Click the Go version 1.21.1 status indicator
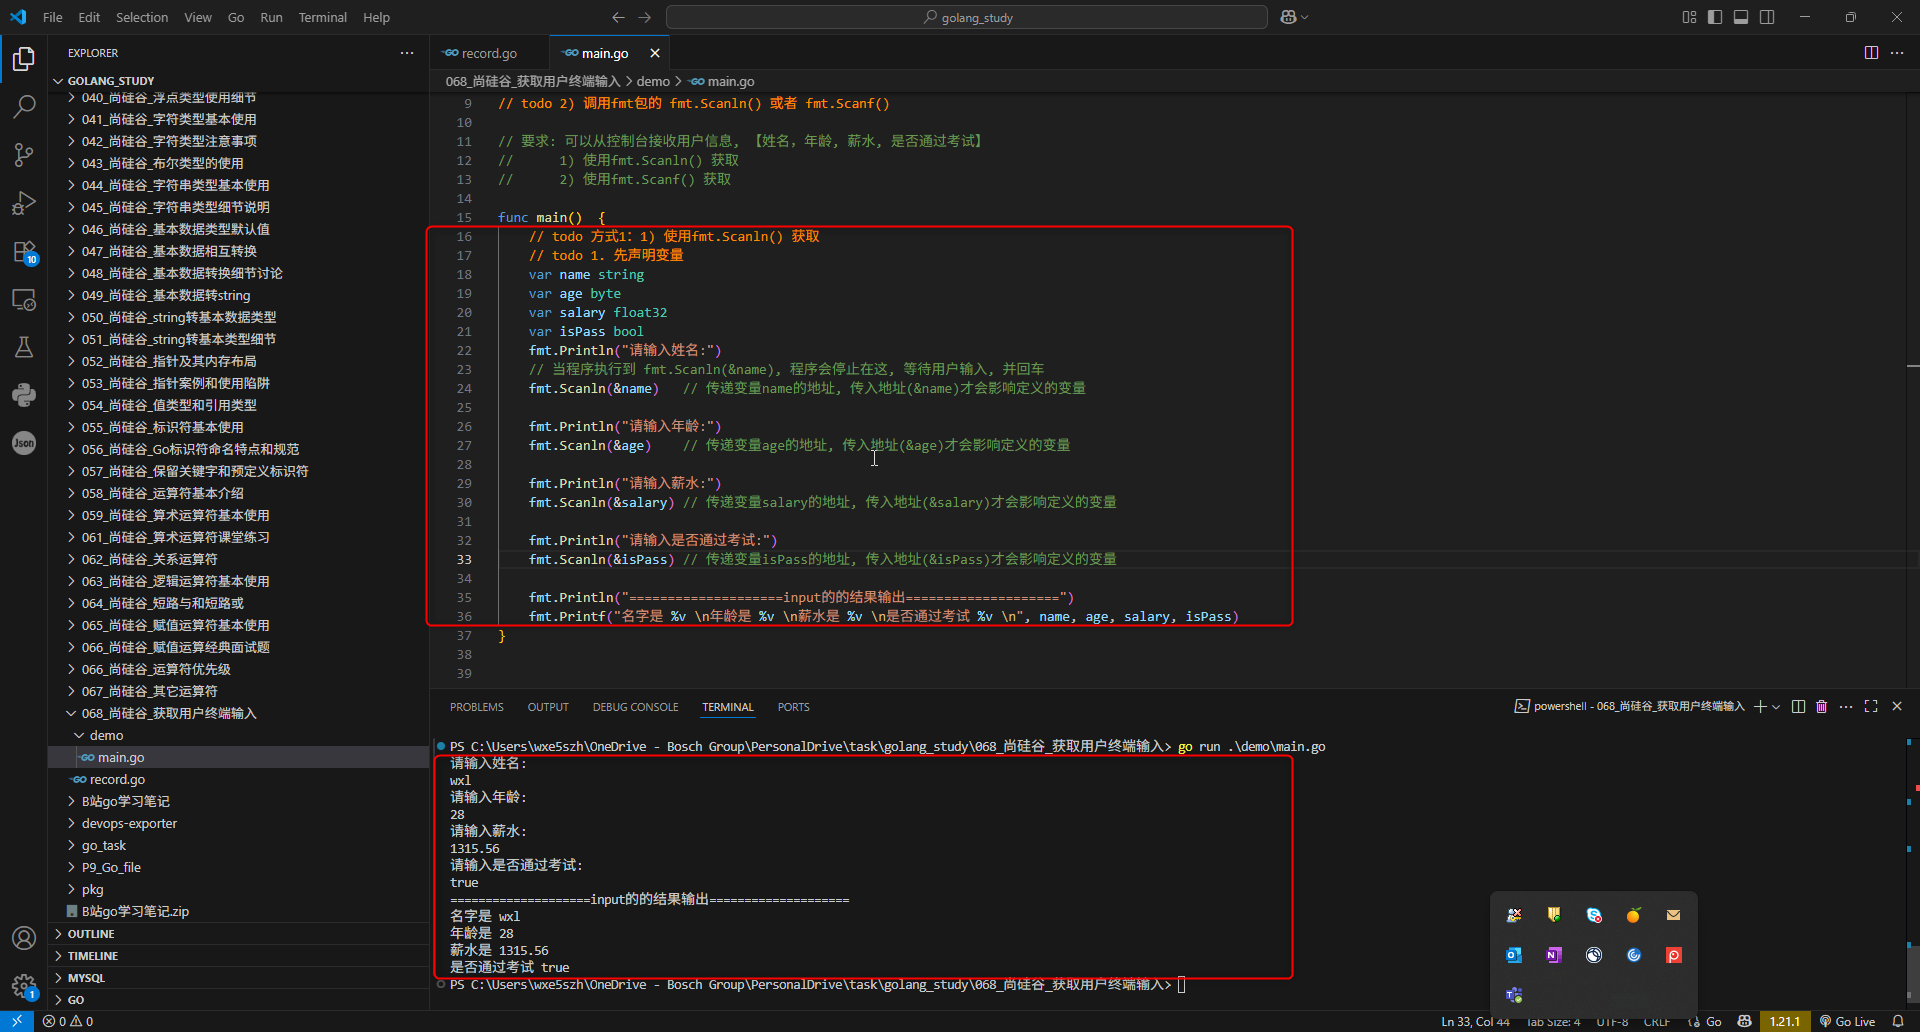1920x1032 pixels. 1786,1021
